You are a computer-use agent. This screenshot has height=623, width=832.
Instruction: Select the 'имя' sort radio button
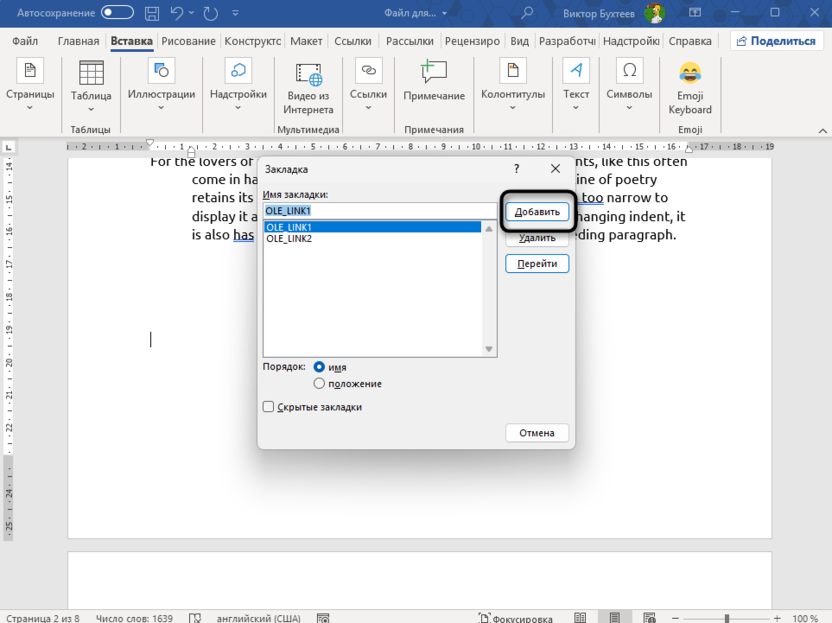coord(320,367)
